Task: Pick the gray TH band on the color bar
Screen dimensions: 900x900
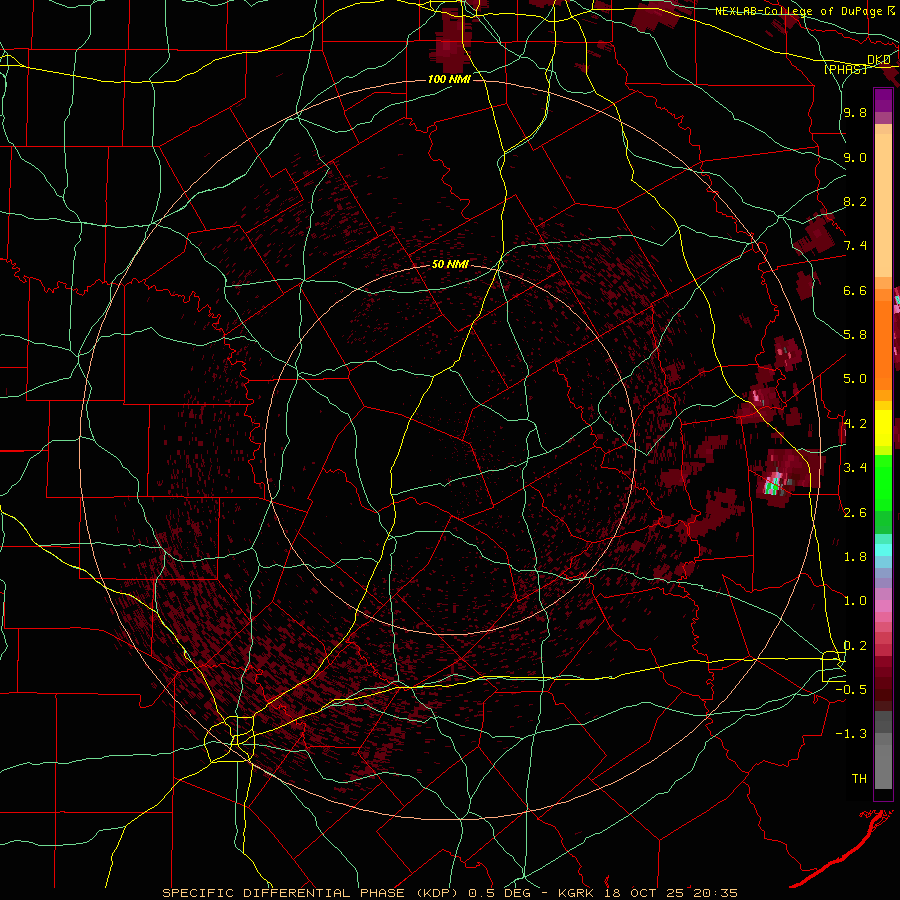Action: [x=883, y=766]
